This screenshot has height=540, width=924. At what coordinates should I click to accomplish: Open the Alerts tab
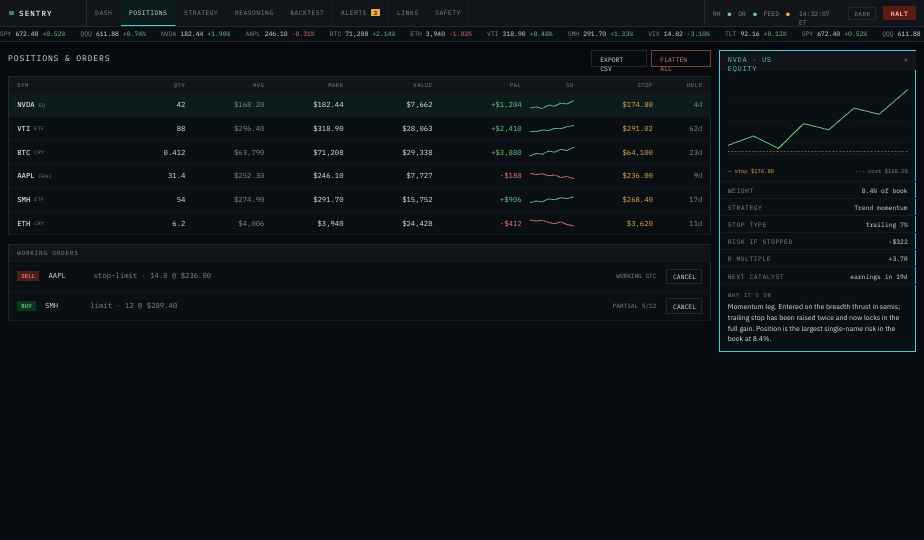[360, 12]
